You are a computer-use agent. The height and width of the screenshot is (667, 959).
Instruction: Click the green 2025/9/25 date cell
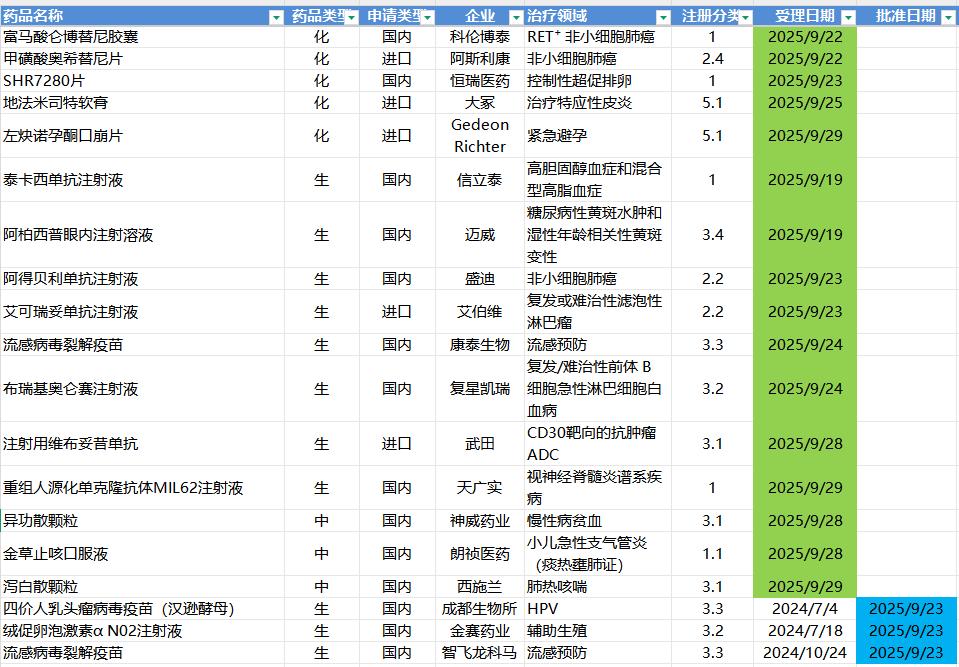coord(805,103)
